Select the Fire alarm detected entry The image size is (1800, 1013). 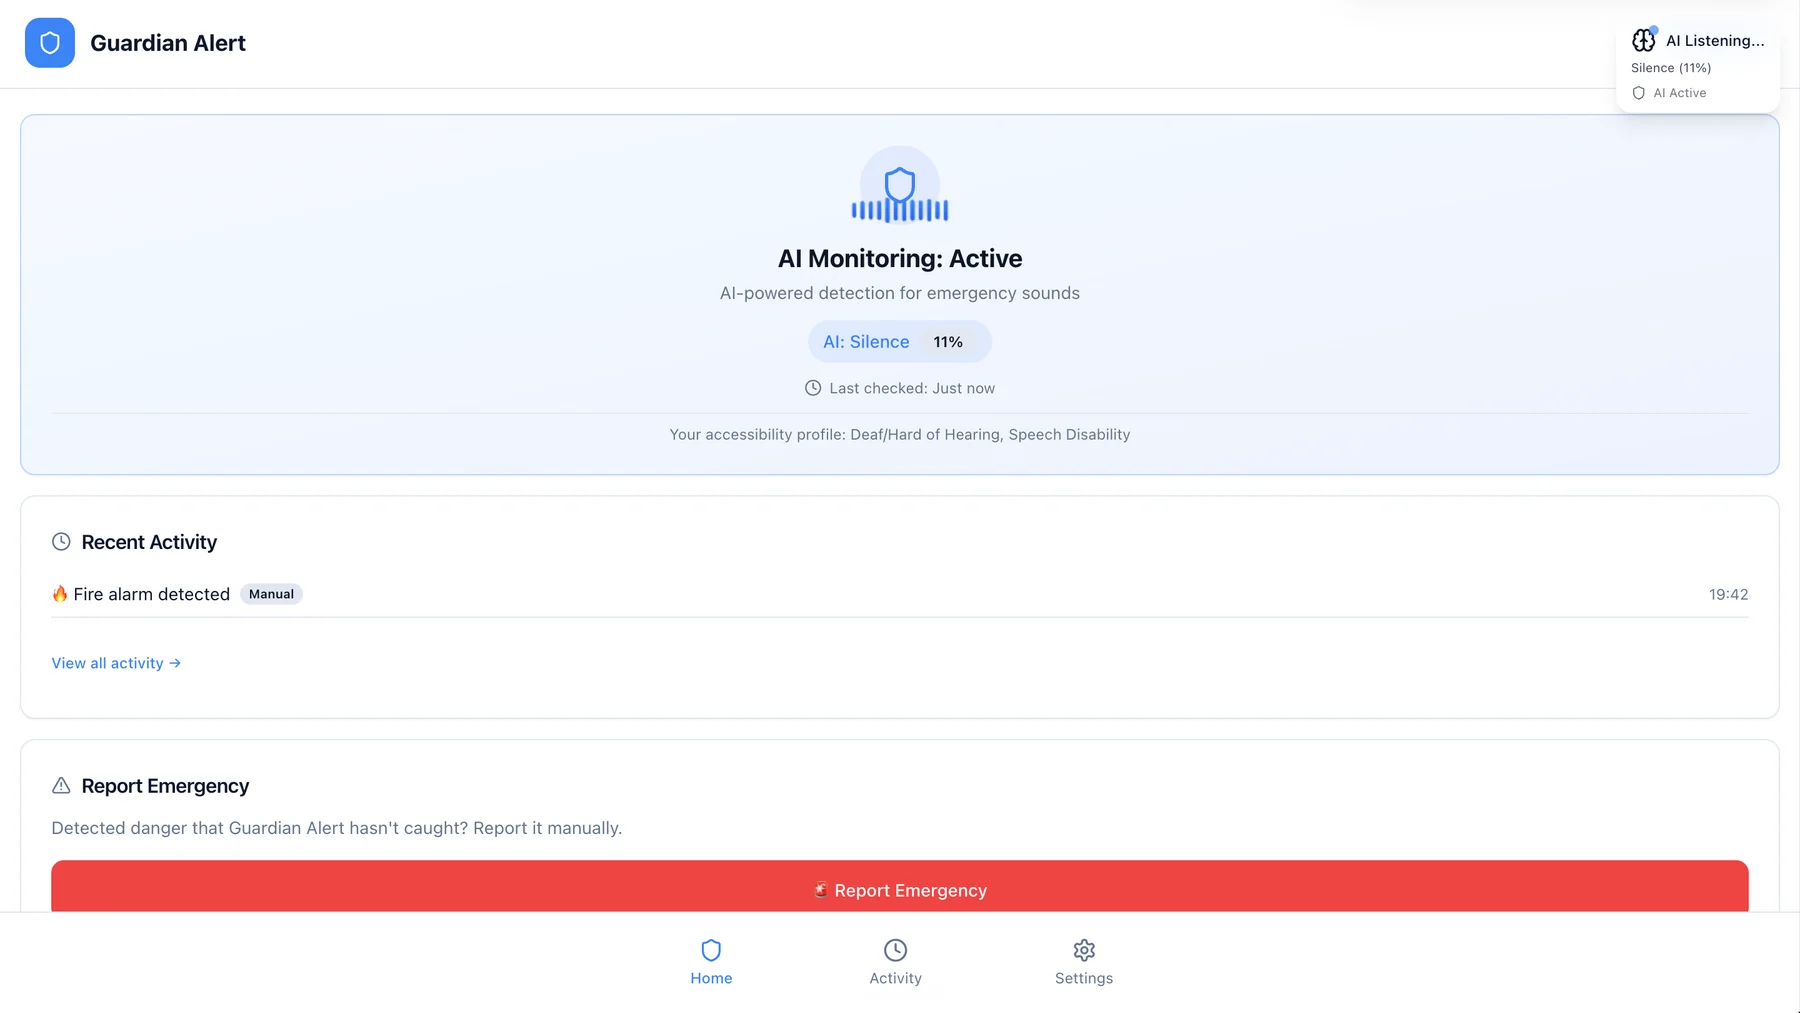pos(900,594)
